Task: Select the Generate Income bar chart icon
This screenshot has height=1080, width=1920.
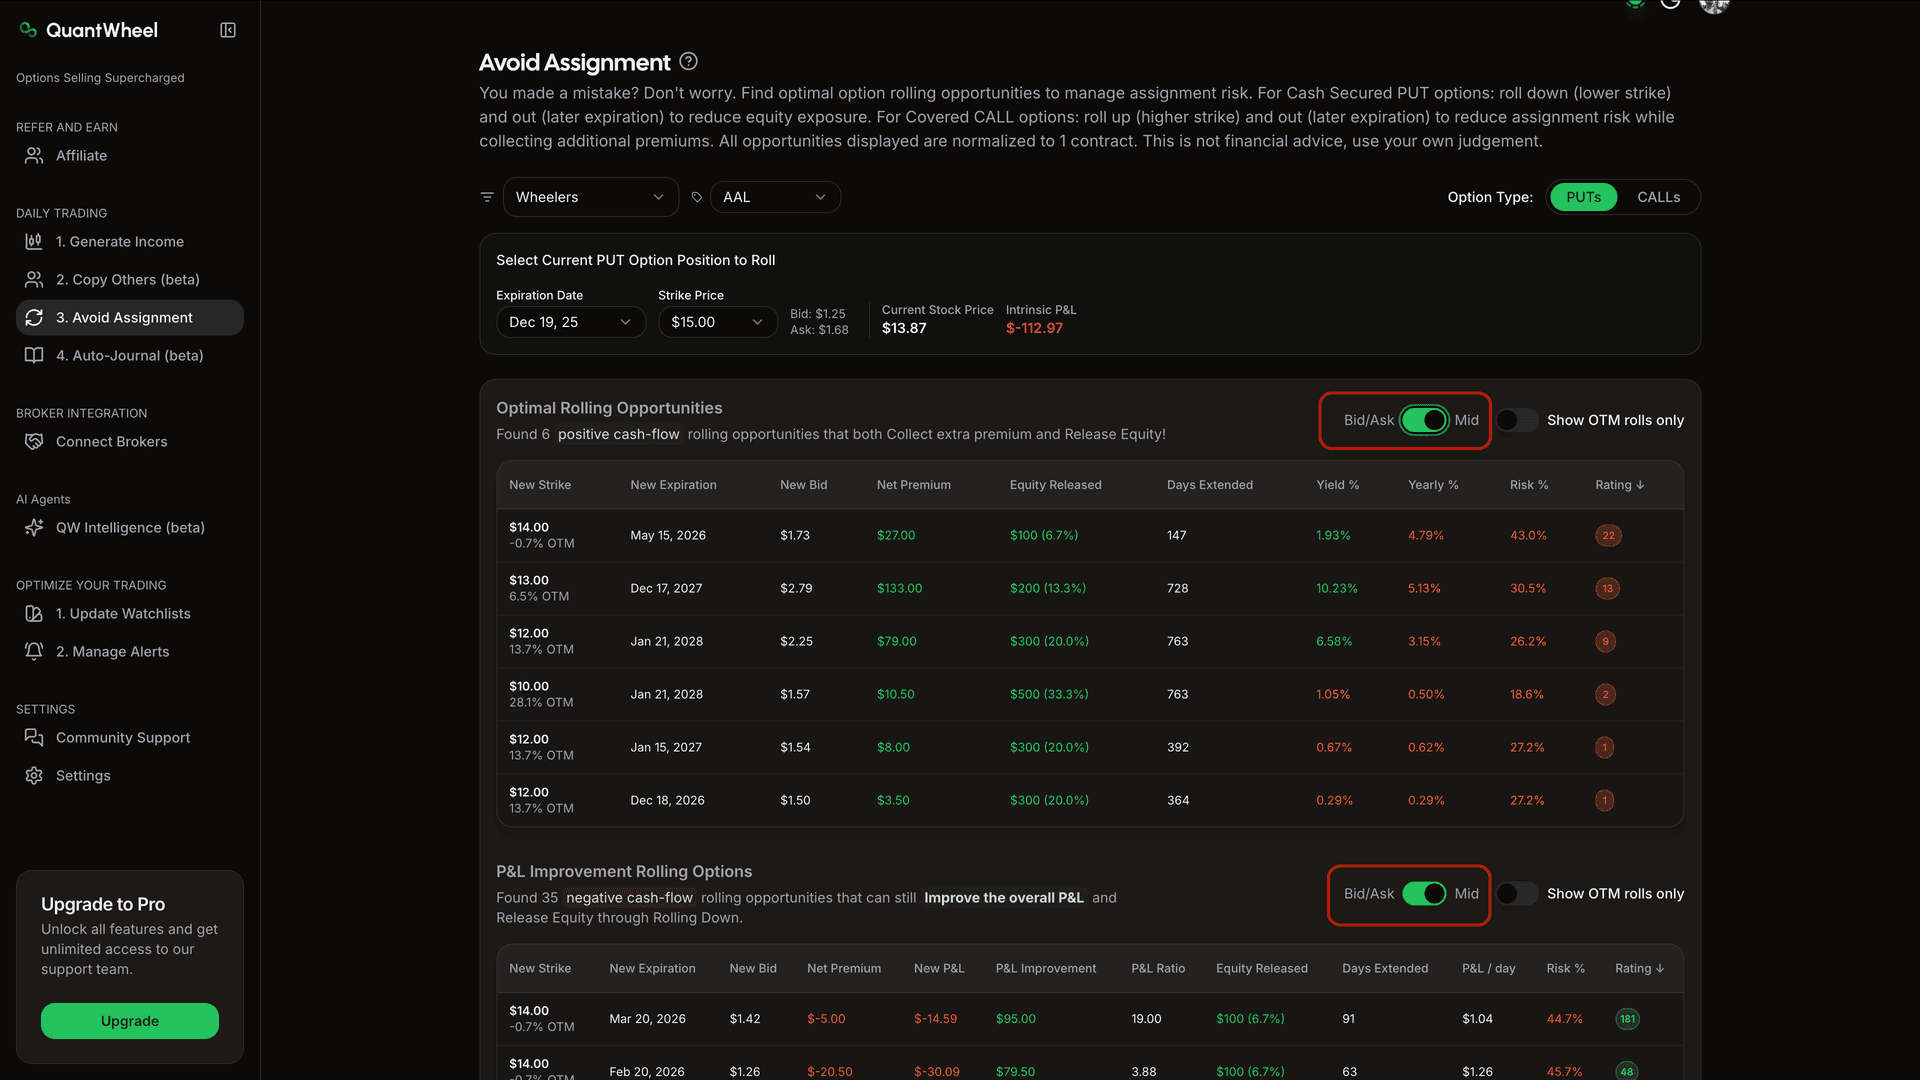Action: [33, 241]
